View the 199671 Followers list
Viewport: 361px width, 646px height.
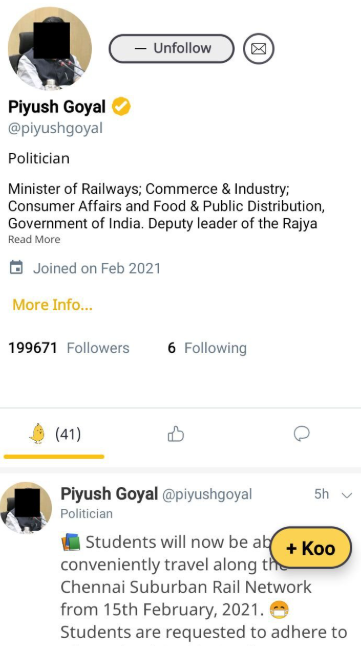coord(69,348)
